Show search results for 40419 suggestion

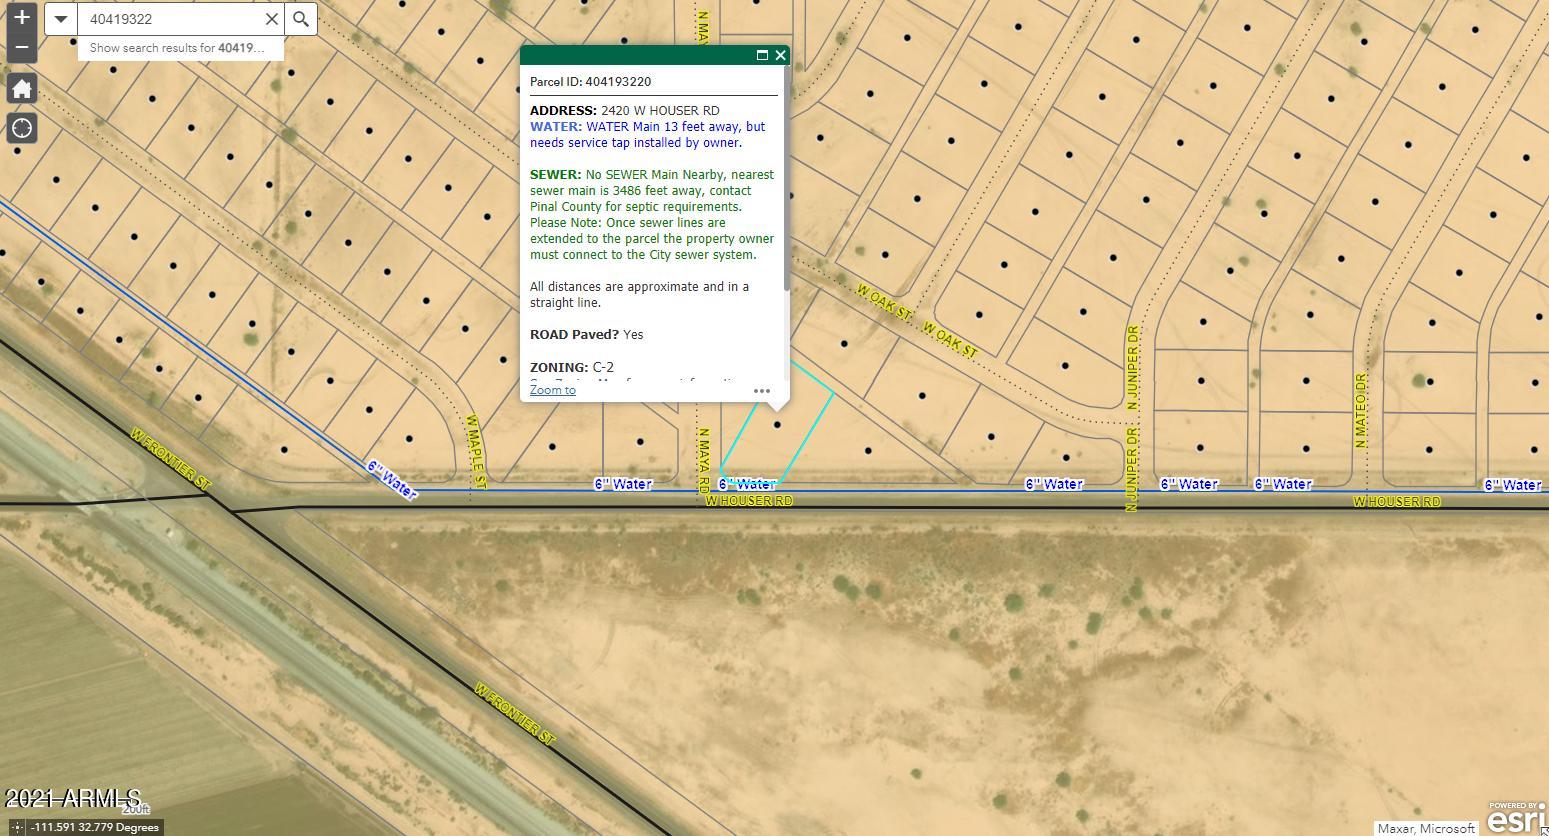coord(181,48)
